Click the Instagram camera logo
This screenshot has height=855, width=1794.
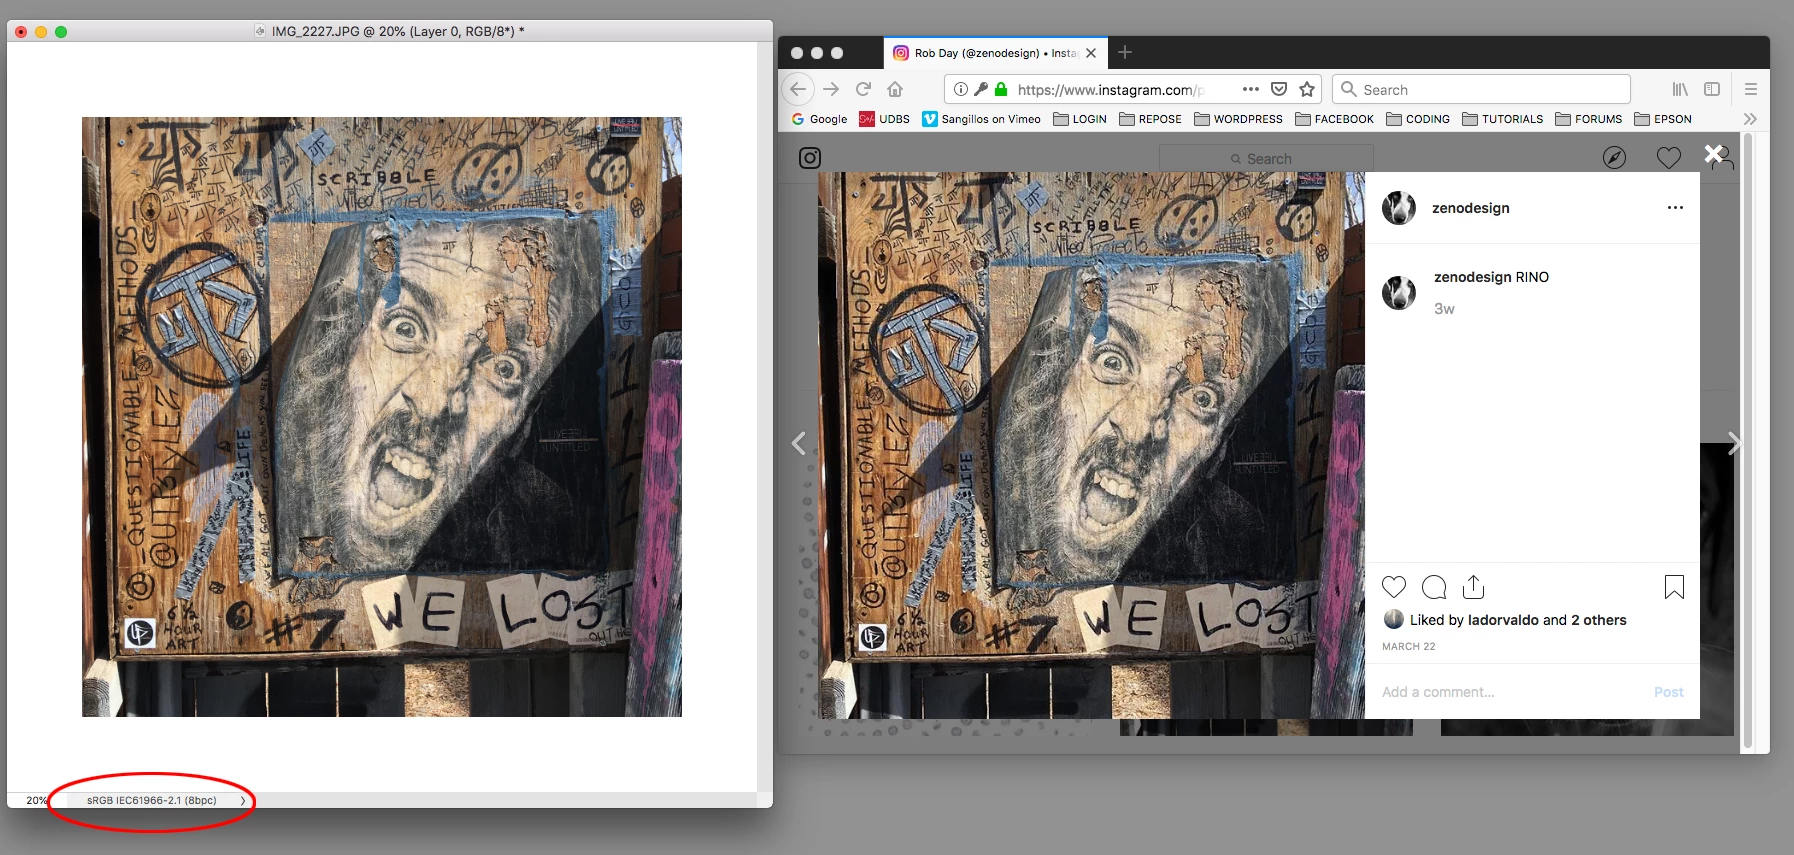tap(810, 158)
